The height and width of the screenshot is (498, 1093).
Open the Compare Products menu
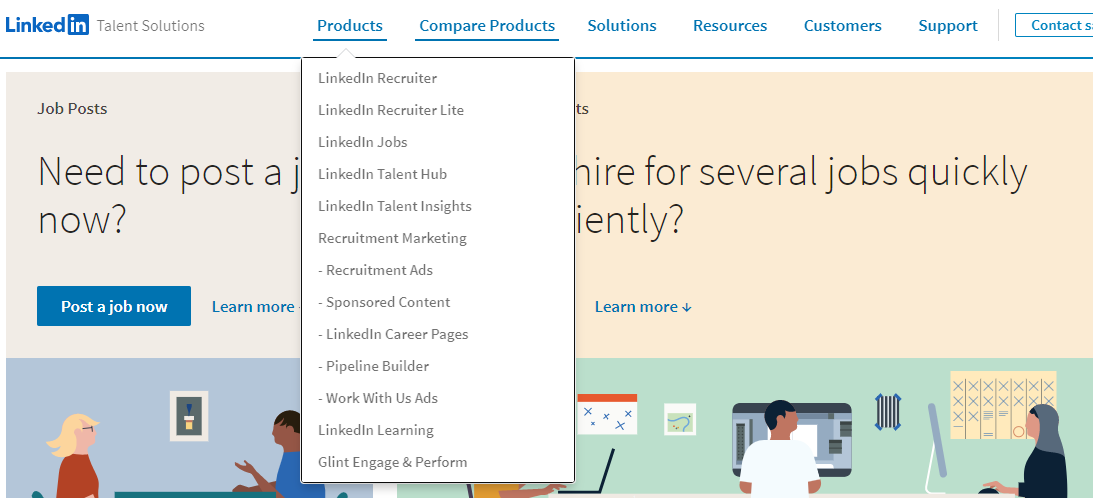[487, 26]
